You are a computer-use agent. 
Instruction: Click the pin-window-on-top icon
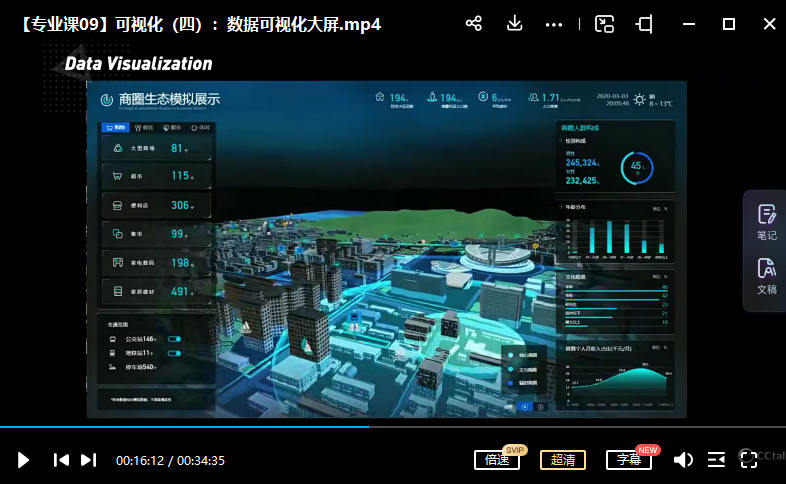click(x=645, y=24)
